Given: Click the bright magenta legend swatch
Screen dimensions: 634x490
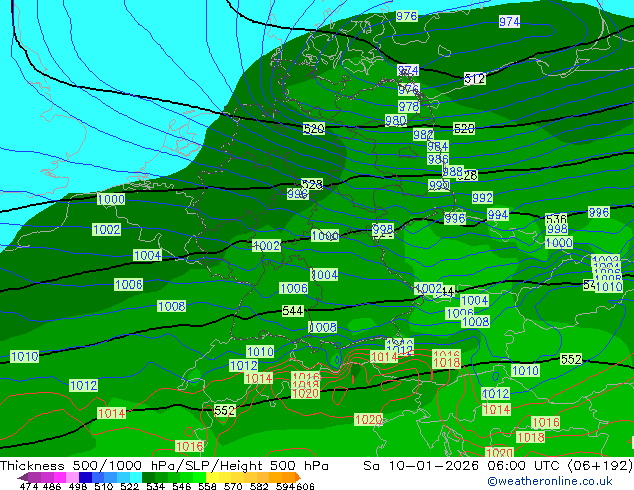Looking at the screenshot, I should coord(60,477).
